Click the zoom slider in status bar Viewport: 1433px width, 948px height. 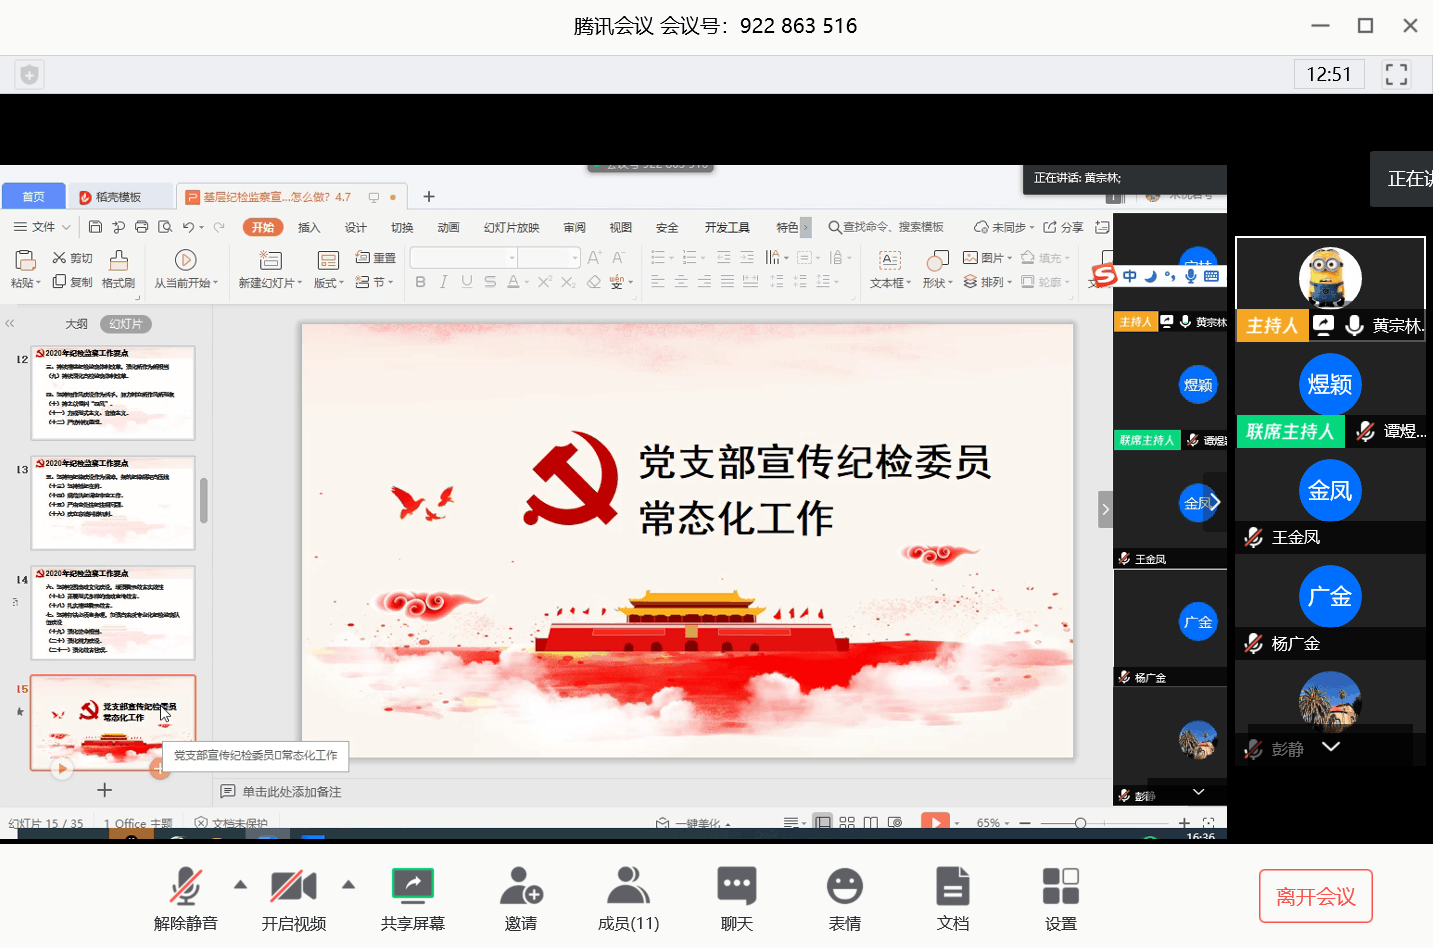(1080, 823)
